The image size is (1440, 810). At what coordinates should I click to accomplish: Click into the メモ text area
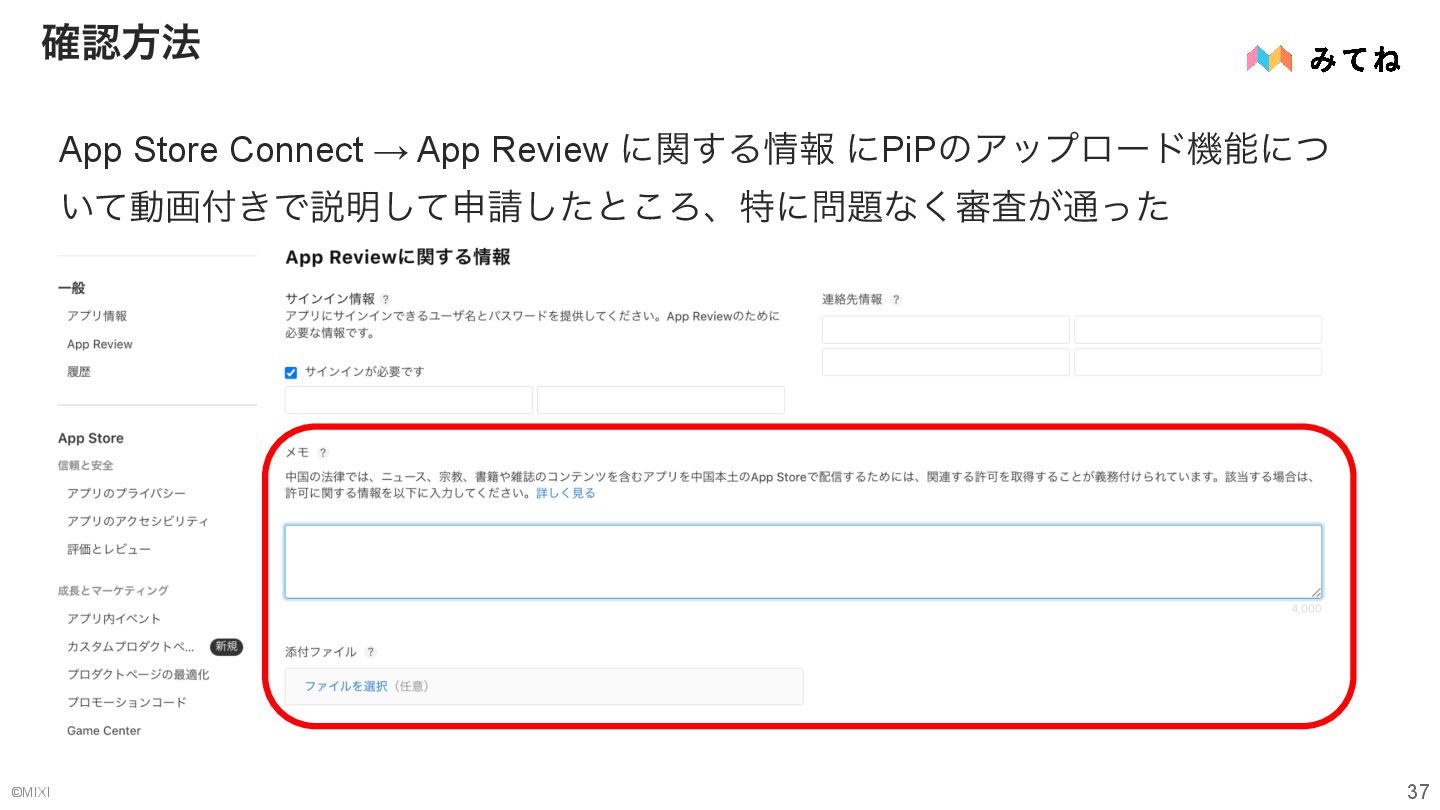(803, 562)
